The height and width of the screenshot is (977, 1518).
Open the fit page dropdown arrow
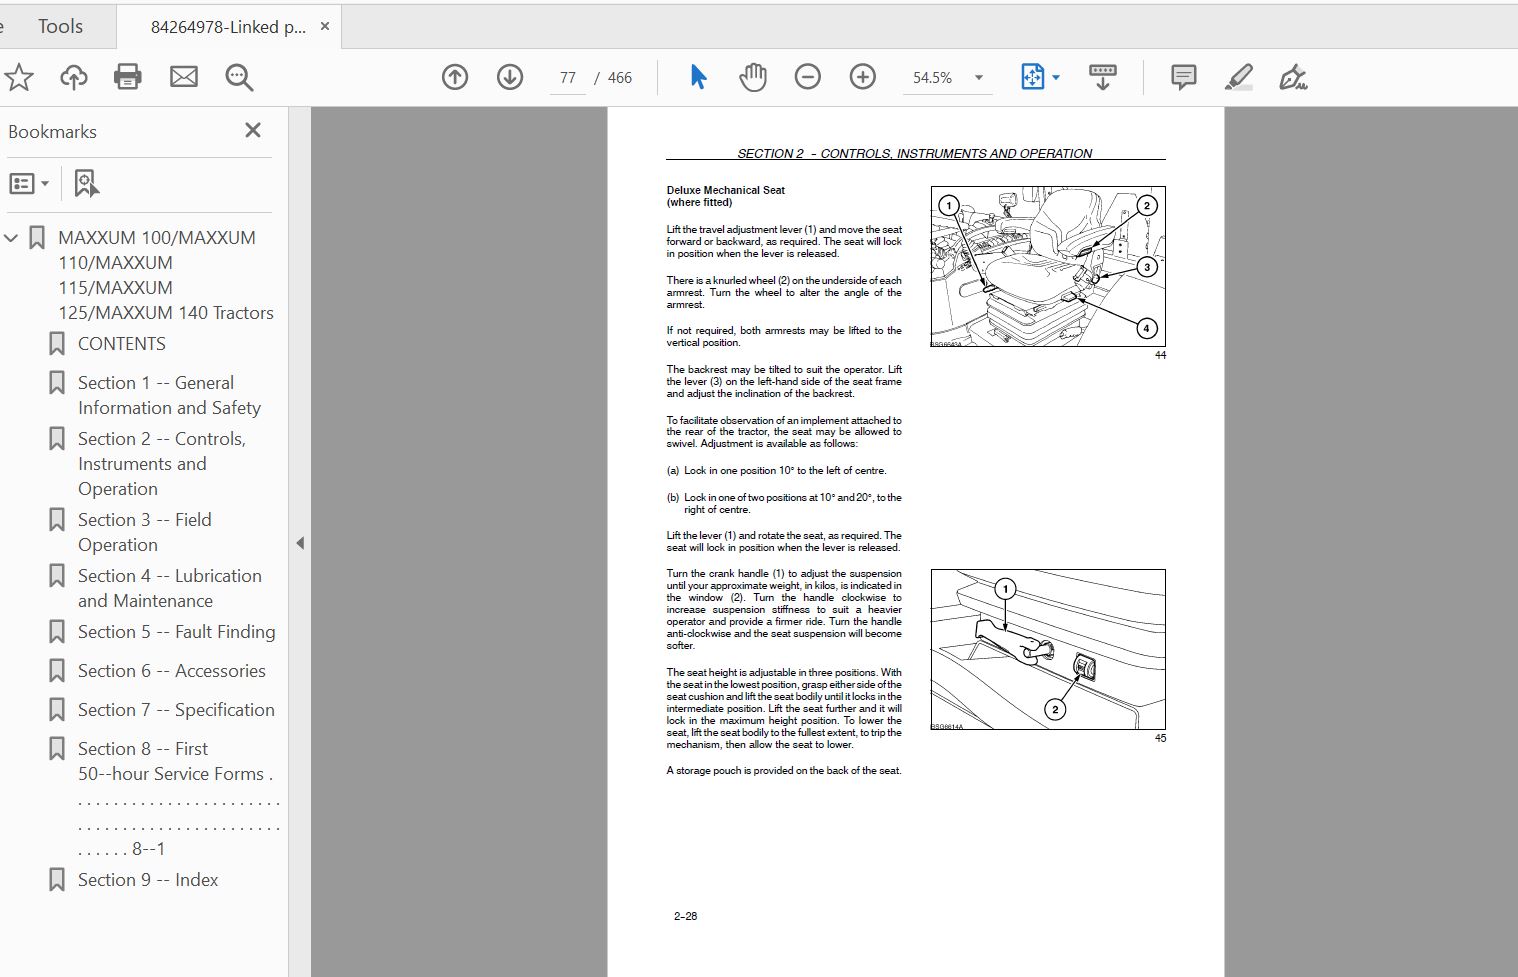pyautogui.click(x=1056, y=78)
